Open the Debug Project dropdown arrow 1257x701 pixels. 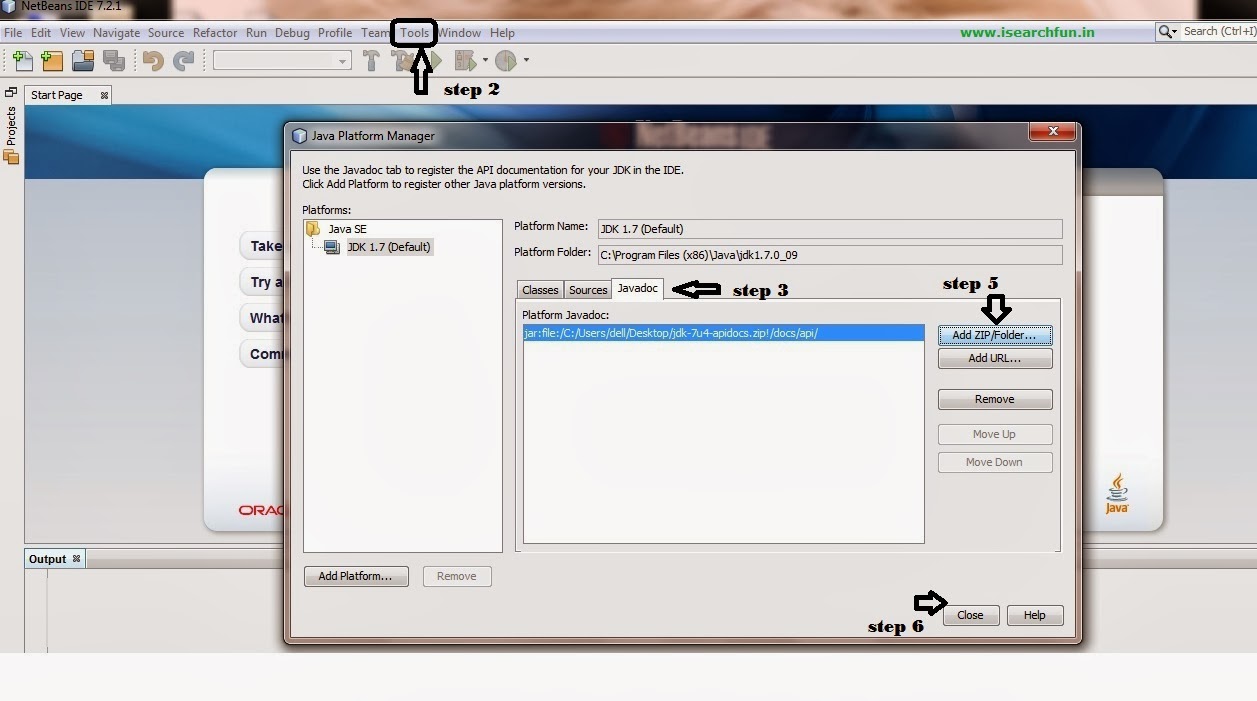(485, 61)
